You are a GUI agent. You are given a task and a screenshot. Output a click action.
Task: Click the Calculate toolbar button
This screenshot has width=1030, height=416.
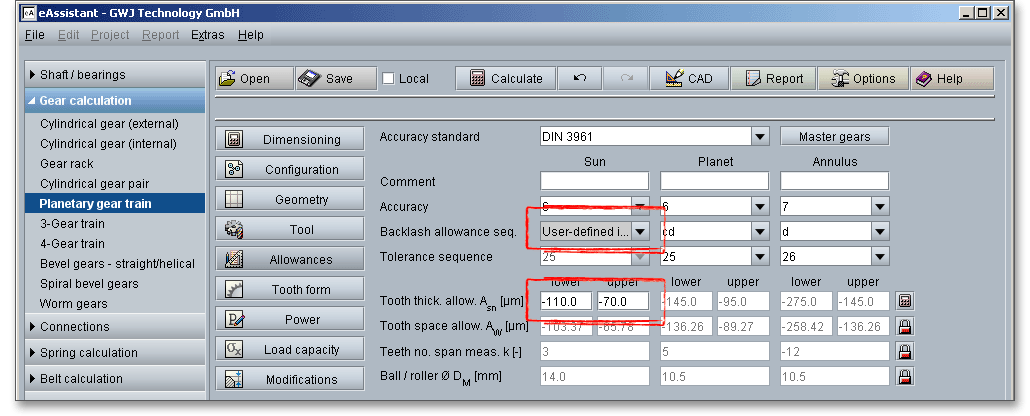point(506,79)
